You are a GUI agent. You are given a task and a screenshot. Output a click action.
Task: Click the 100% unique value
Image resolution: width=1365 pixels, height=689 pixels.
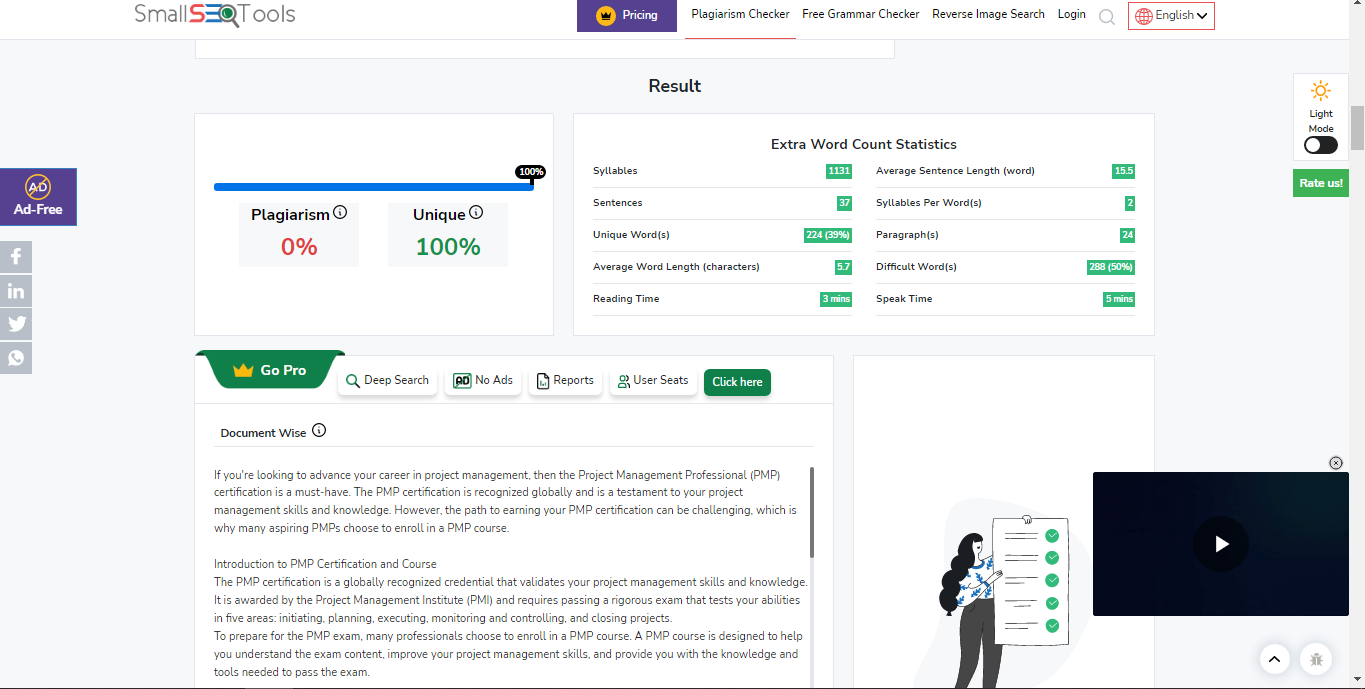pos(448,247)
